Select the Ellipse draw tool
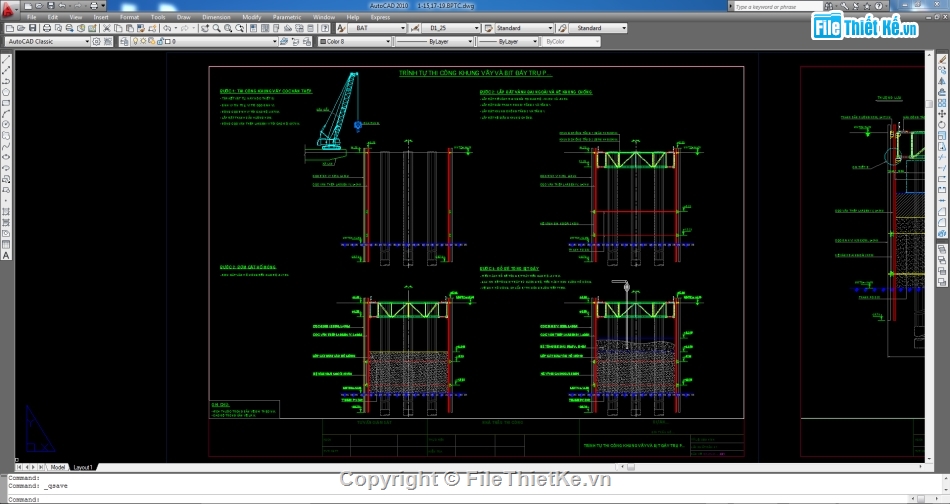The image size is (950, 504). tap(7, 158)
